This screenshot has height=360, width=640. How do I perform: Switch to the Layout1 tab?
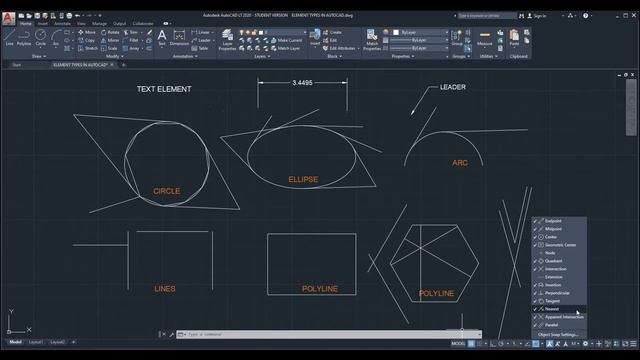[x=36, y=342]
